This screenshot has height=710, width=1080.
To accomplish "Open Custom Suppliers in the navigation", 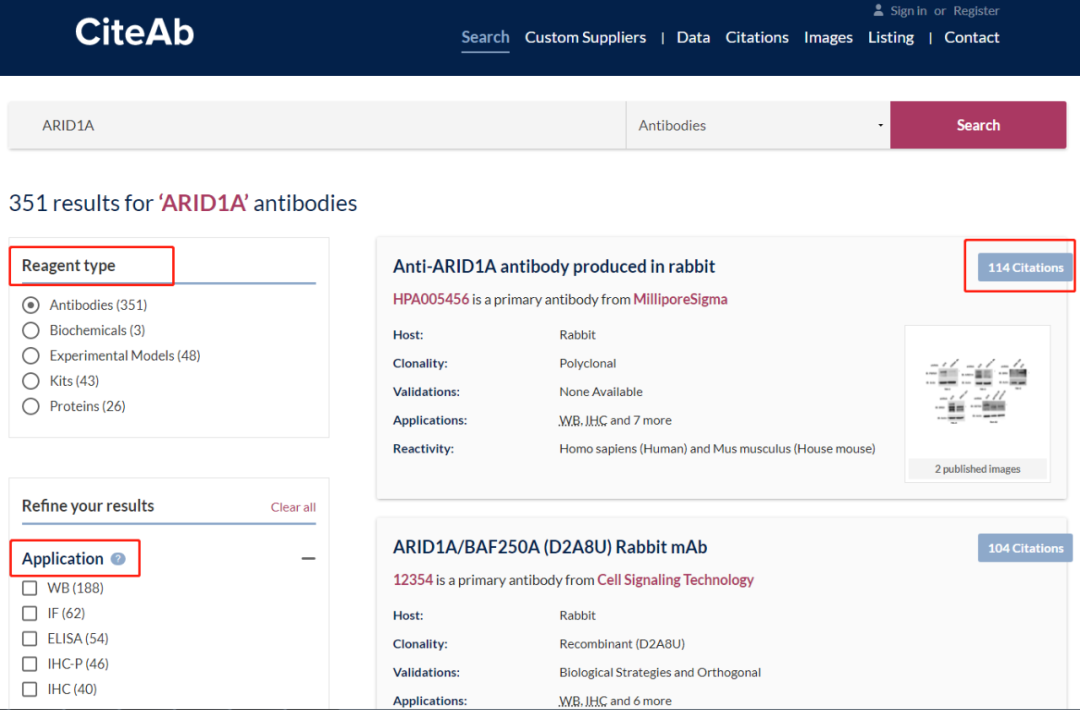I will (x=585, y=37).
